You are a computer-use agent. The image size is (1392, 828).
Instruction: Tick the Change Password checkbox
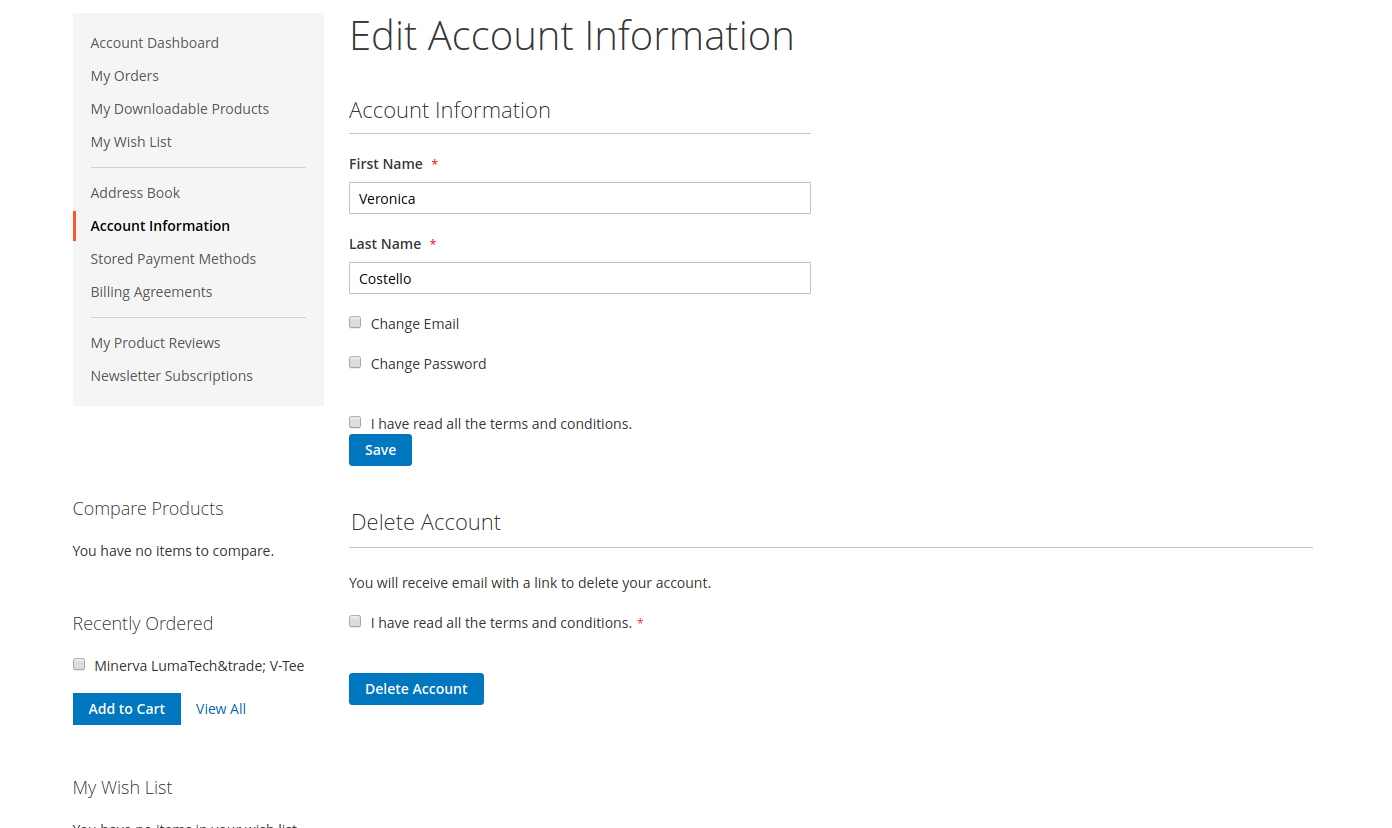pyautogui.click(x=355, y=363)
